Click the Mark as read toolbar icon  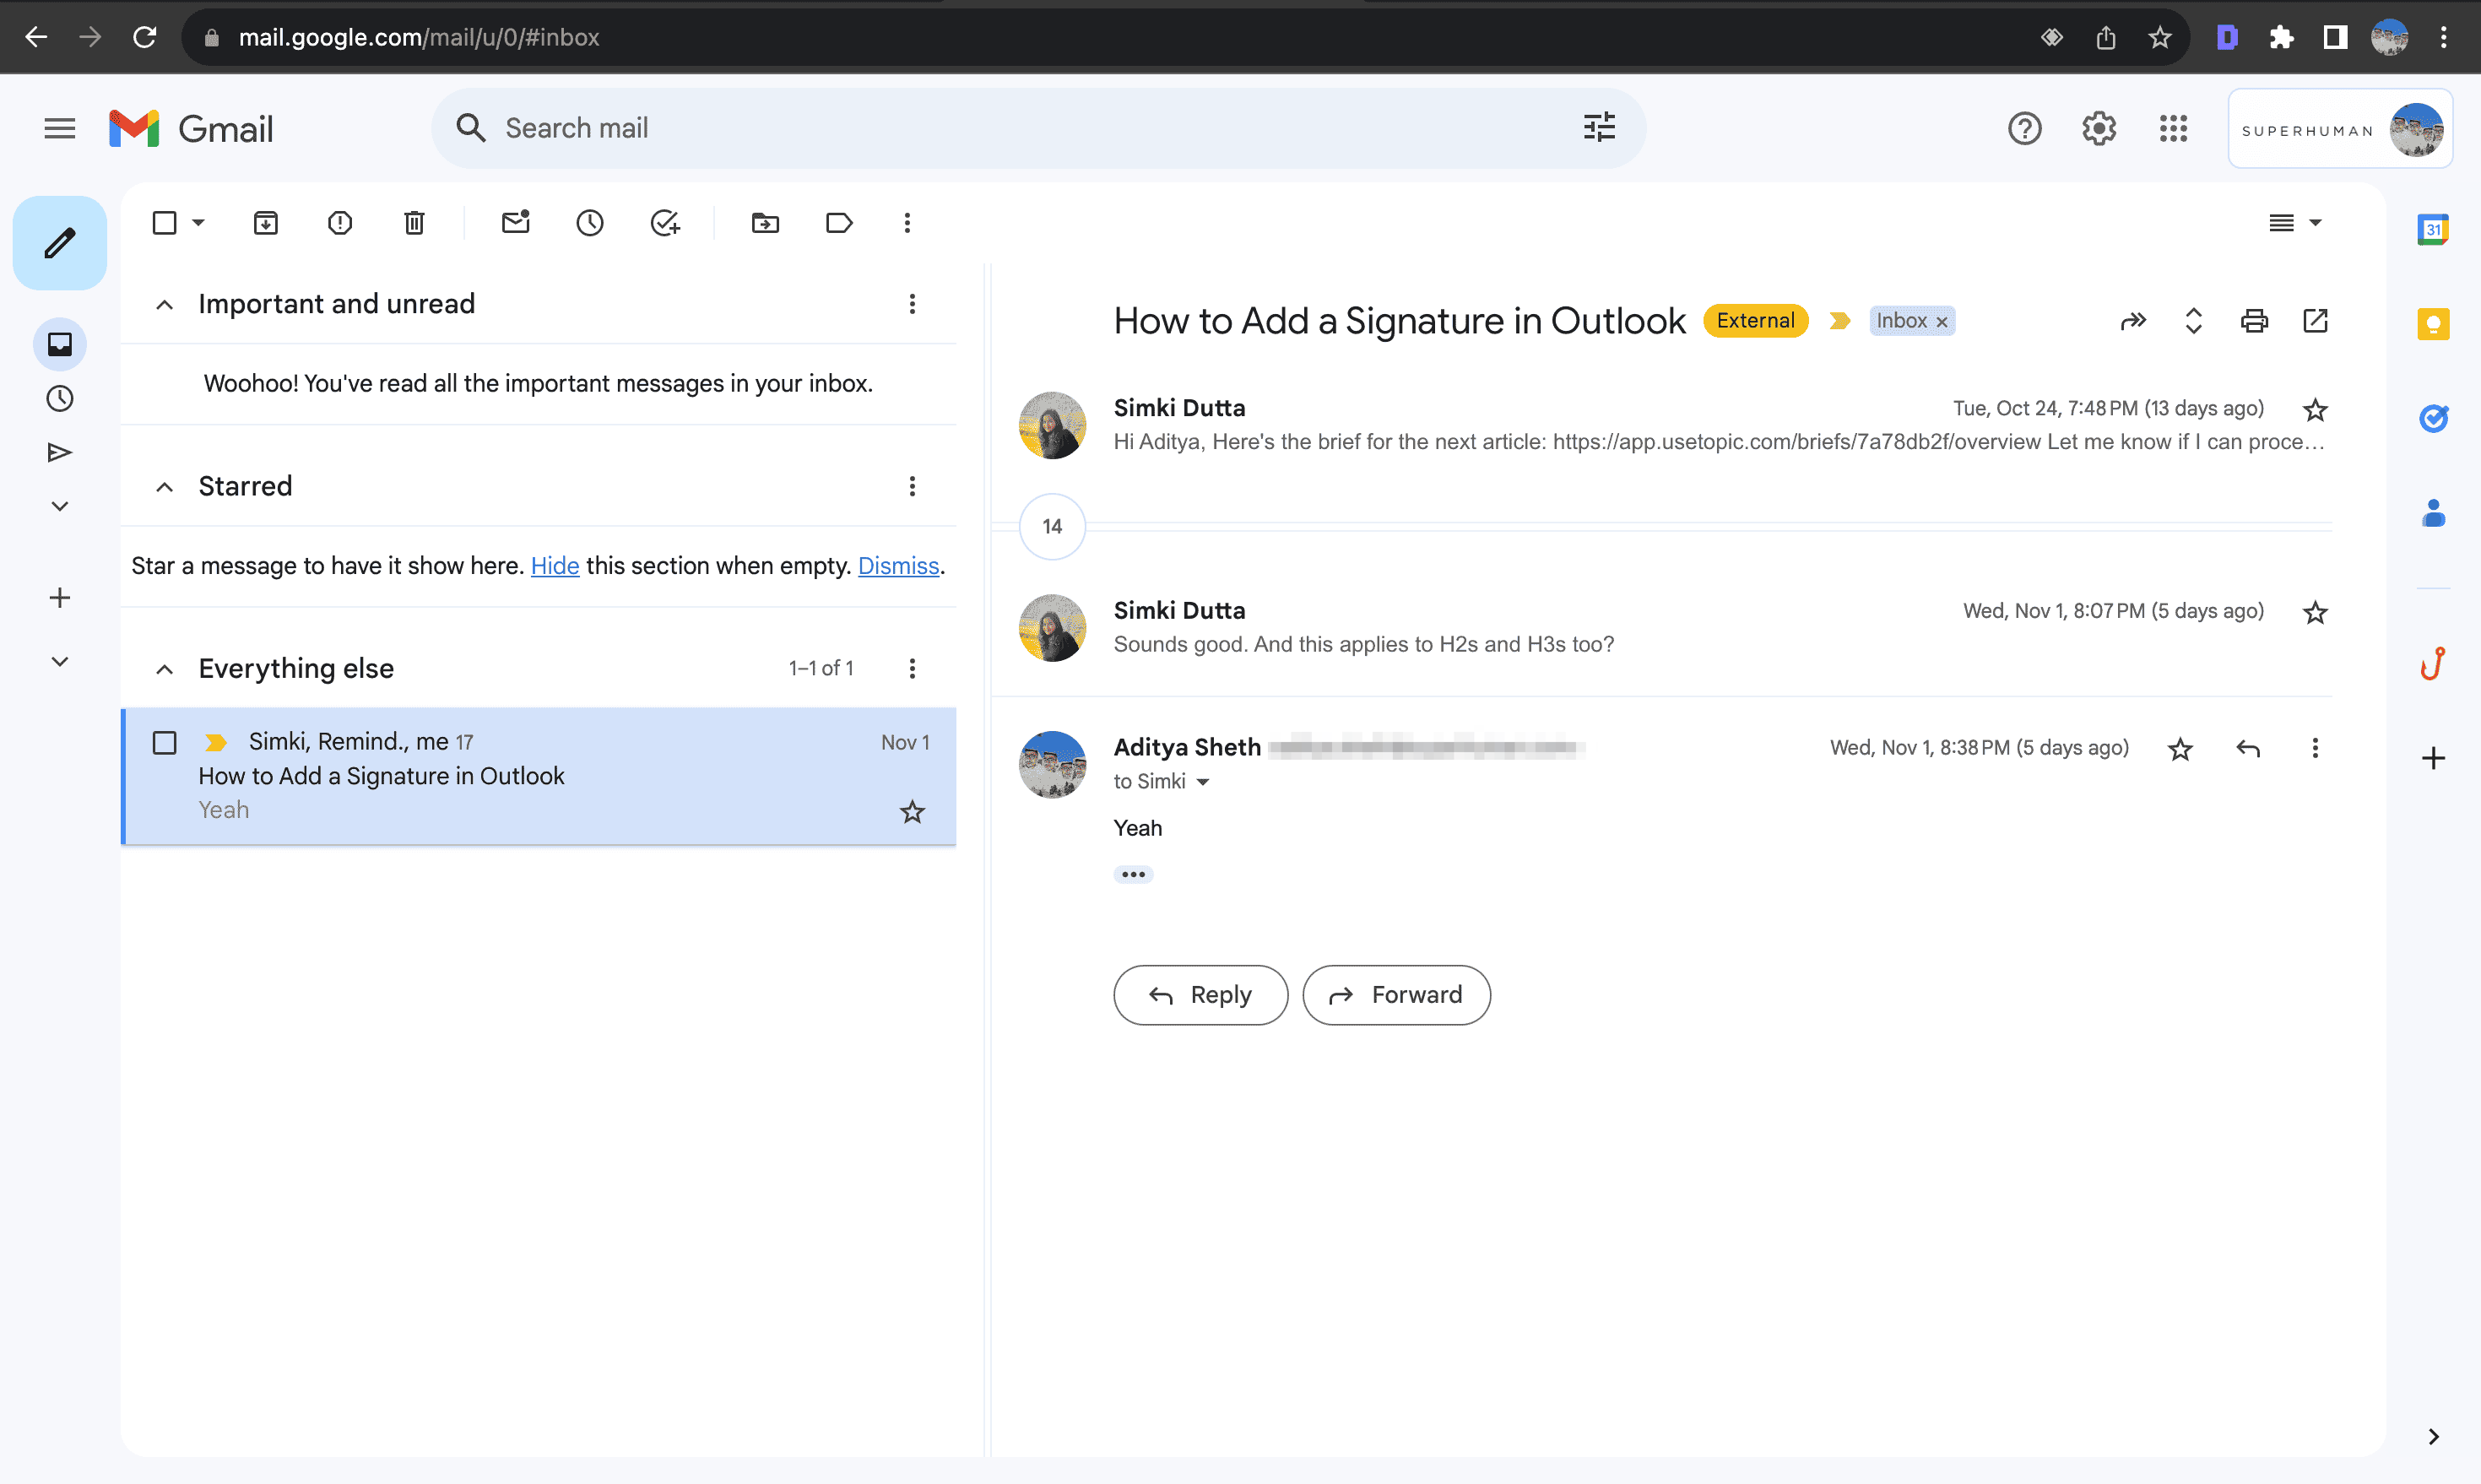click(x=516, y=221)
